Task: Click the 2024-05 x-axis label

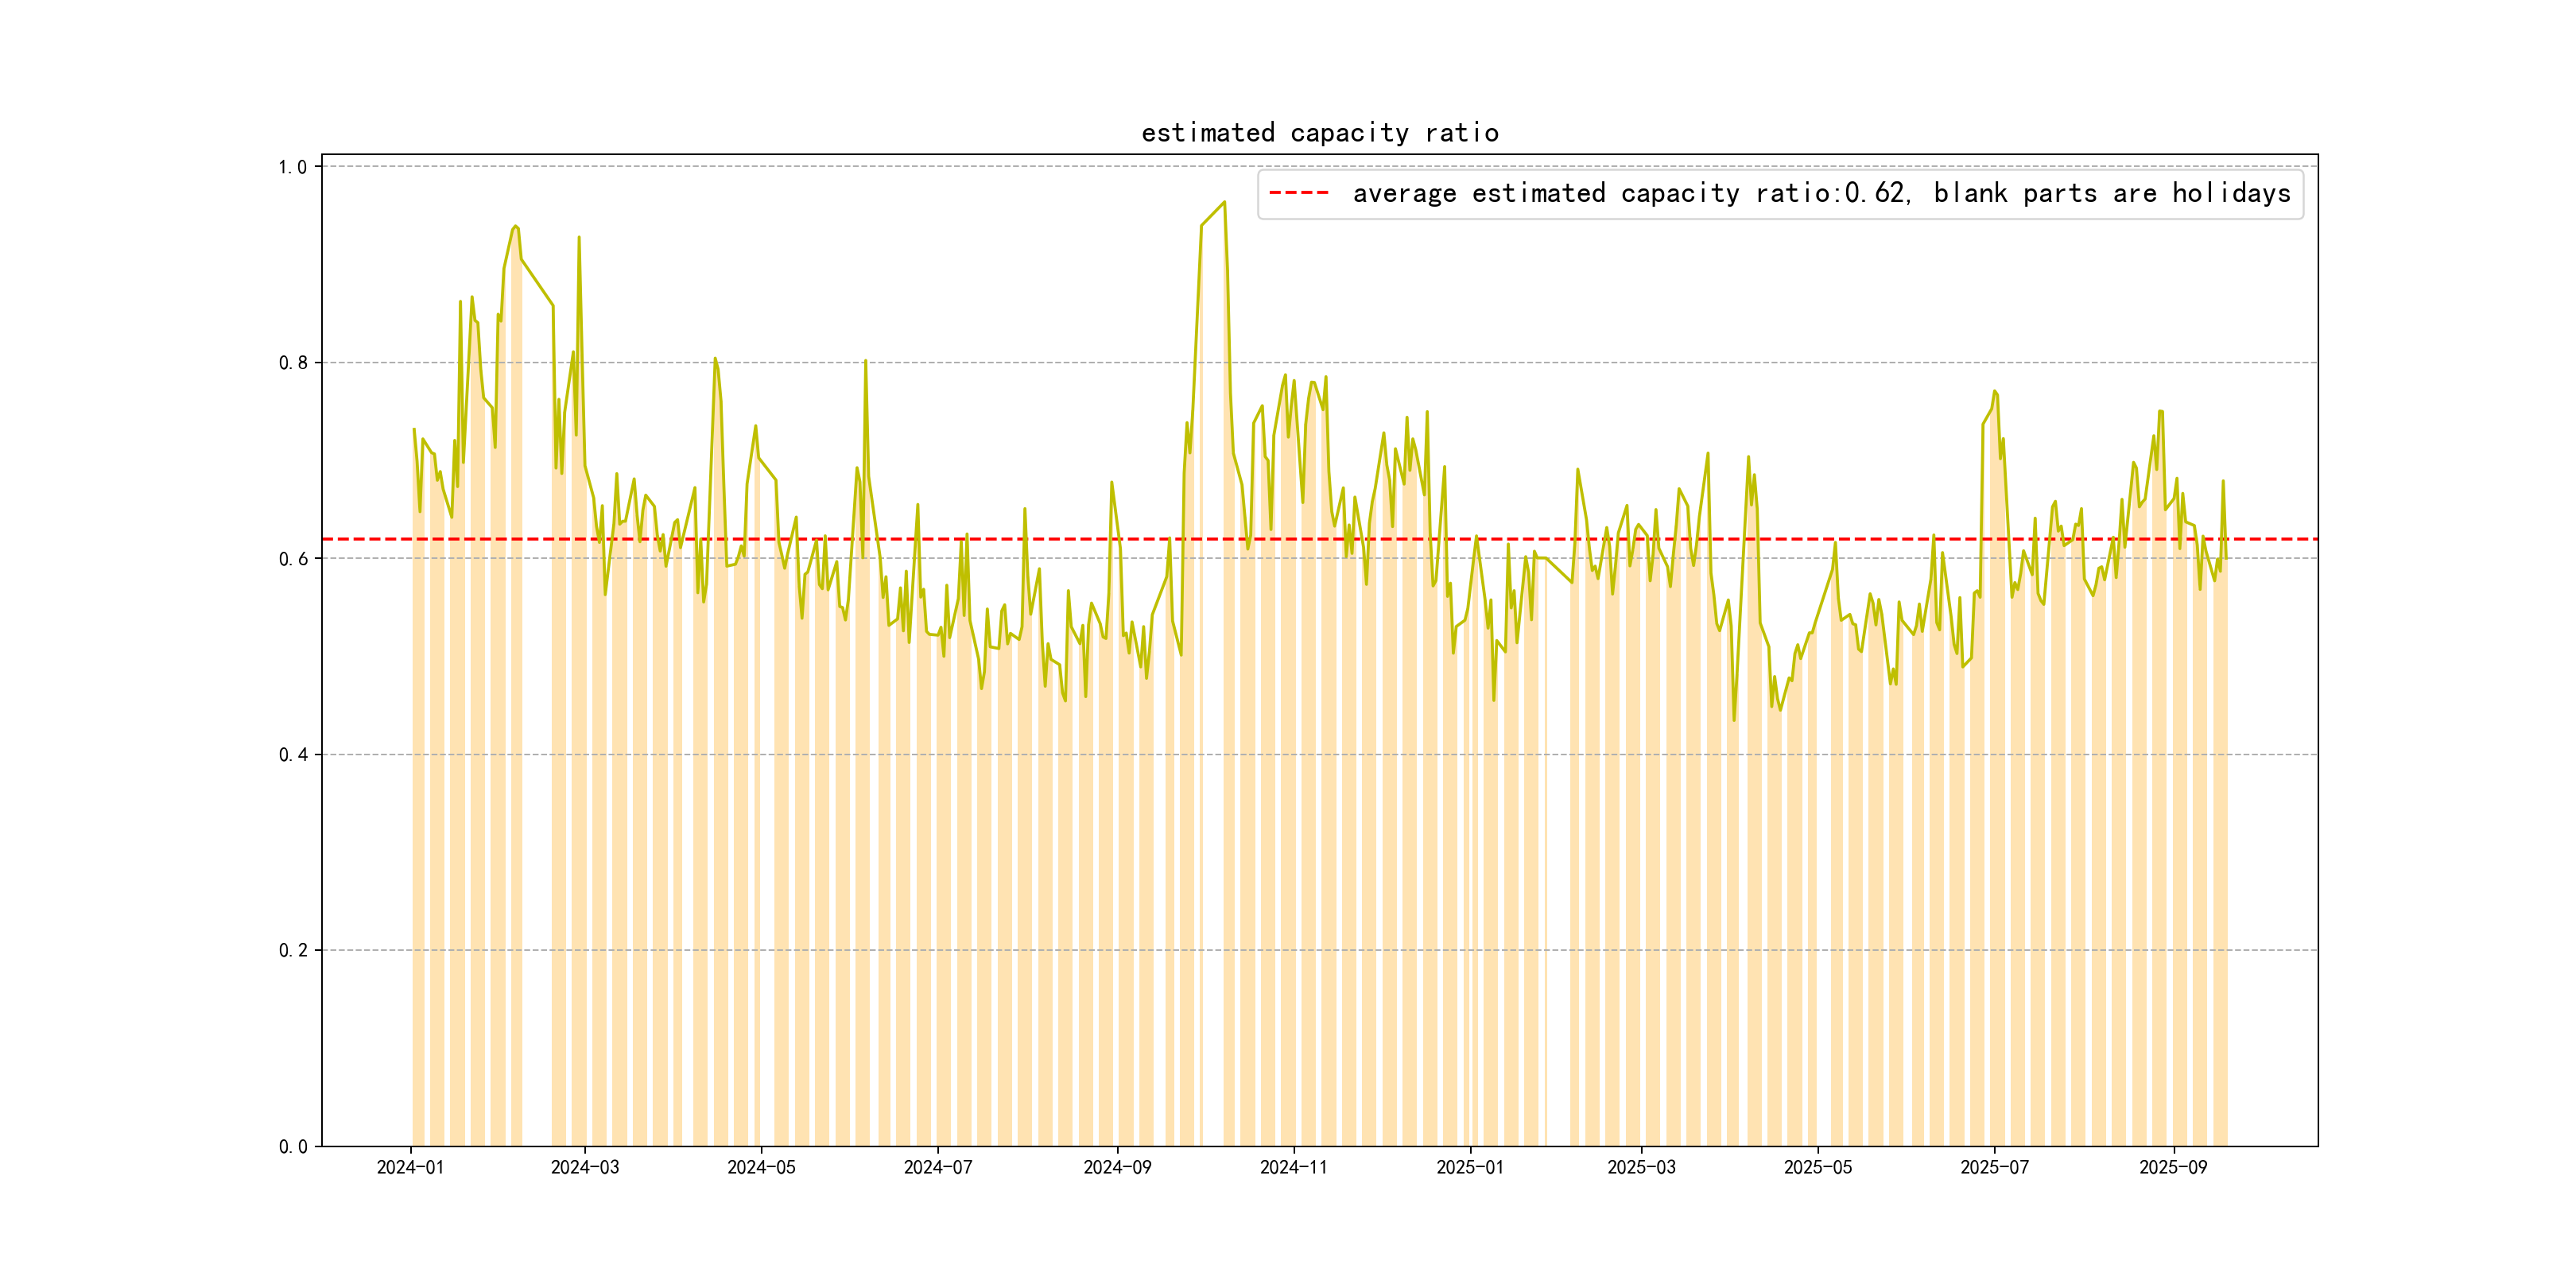Action: (x=761, y=1168)
